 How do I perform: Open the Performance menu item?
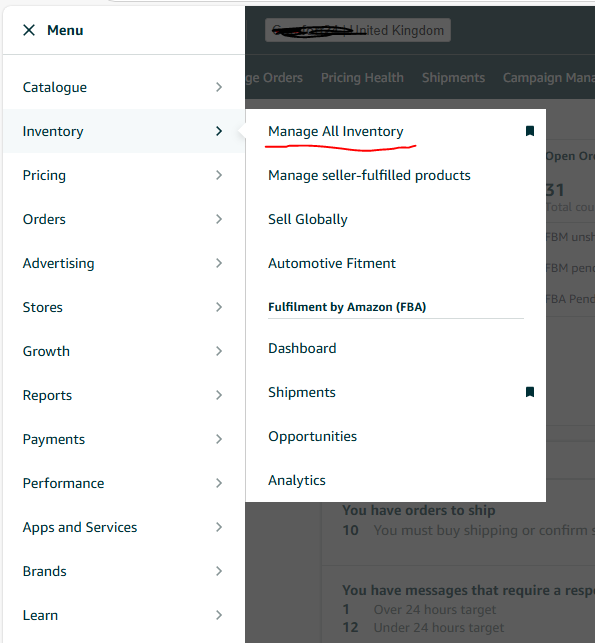click(124, 483)
